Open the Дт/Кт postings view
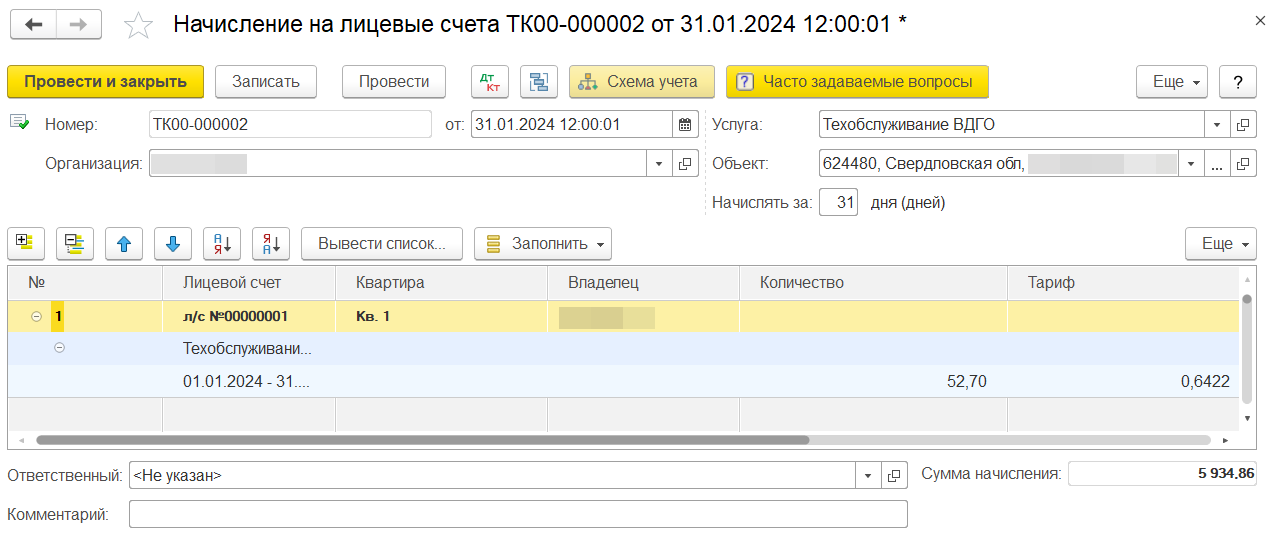Screen dimensions: 1279x539 pos(490,82)
